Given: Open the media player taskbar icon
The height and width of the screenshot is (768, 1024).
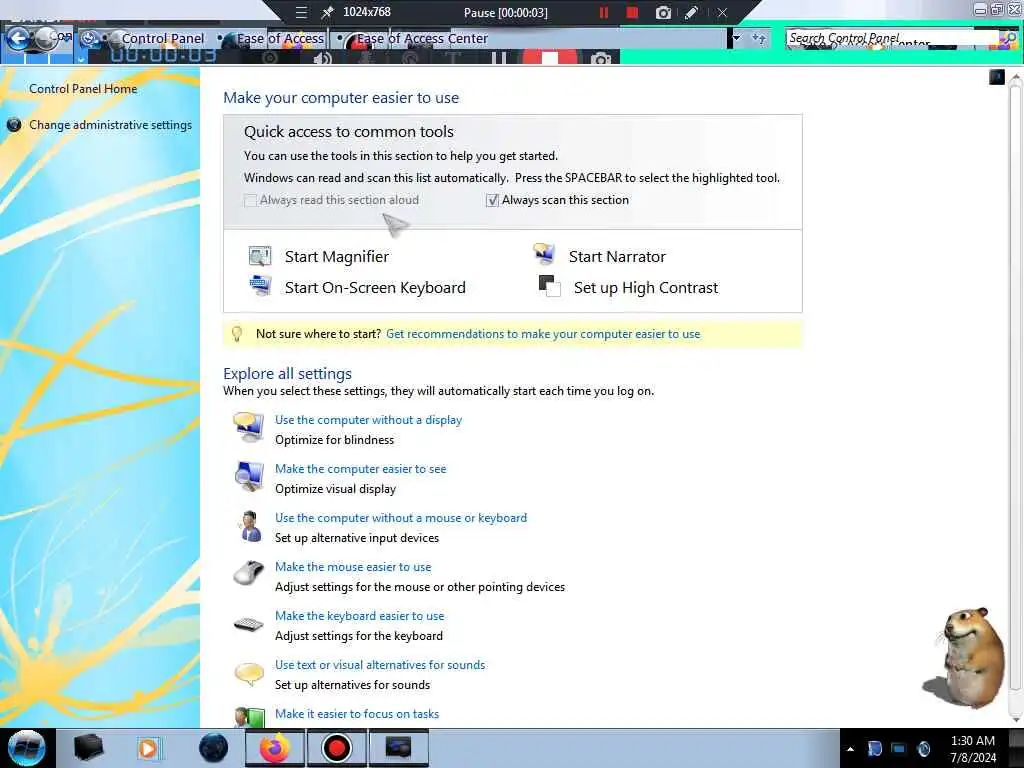Looking at the screenshot, I should 148,748.
